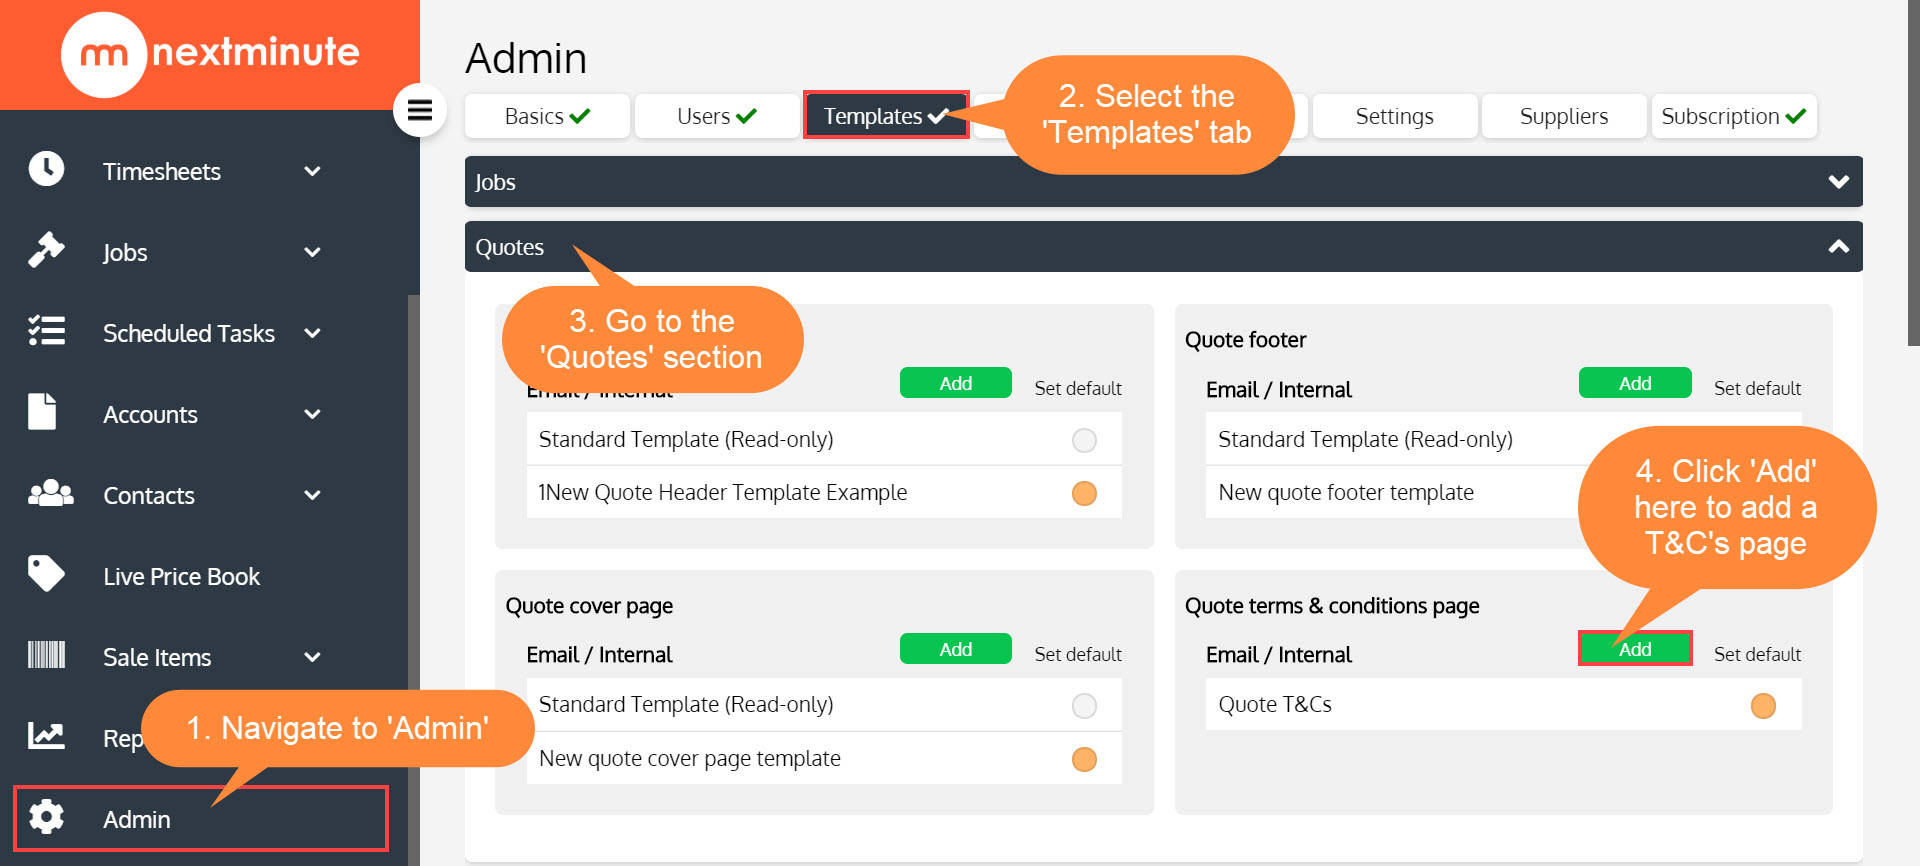Expand the Accounts submenu chevron
Screen dimensions: 1920x866
[x=312, y=414]
